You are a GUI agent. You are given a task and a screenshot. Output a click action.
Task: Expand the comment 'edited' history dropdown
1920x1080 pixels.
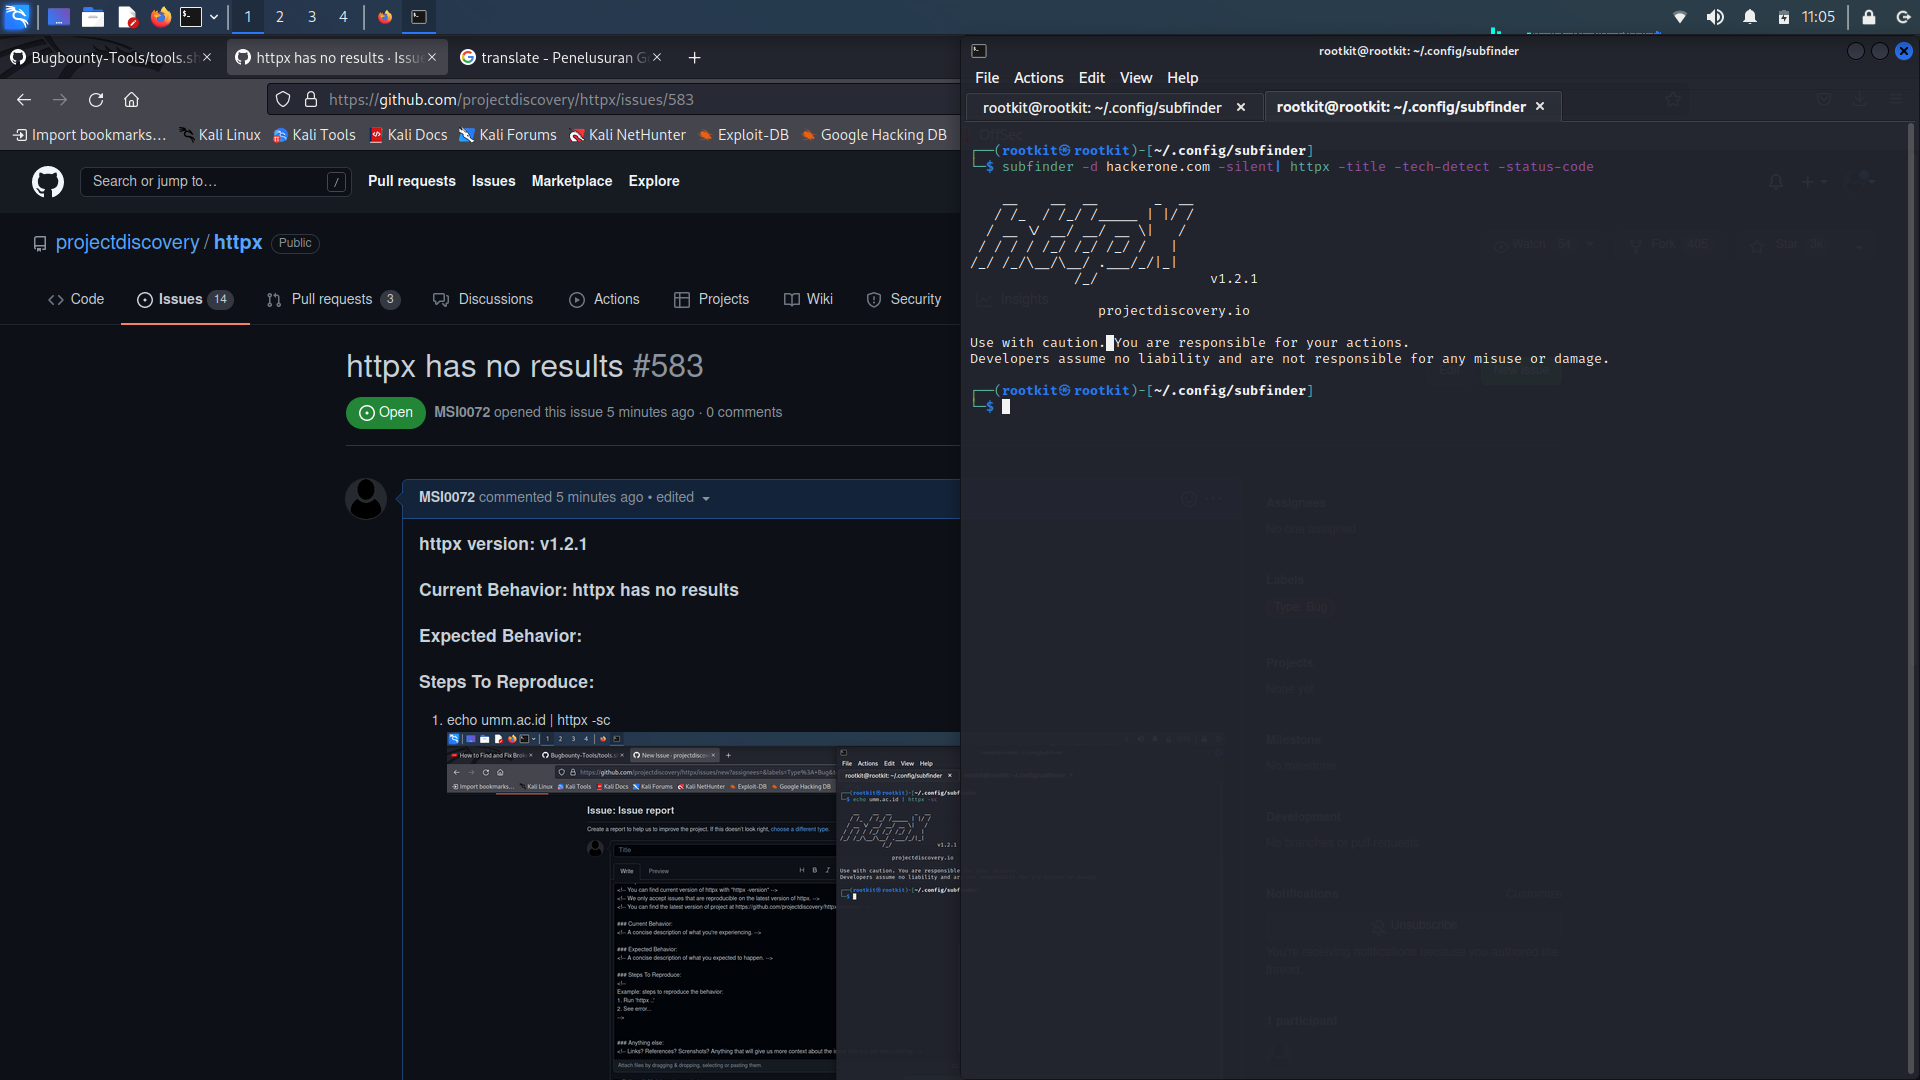[x=706, y=497]
